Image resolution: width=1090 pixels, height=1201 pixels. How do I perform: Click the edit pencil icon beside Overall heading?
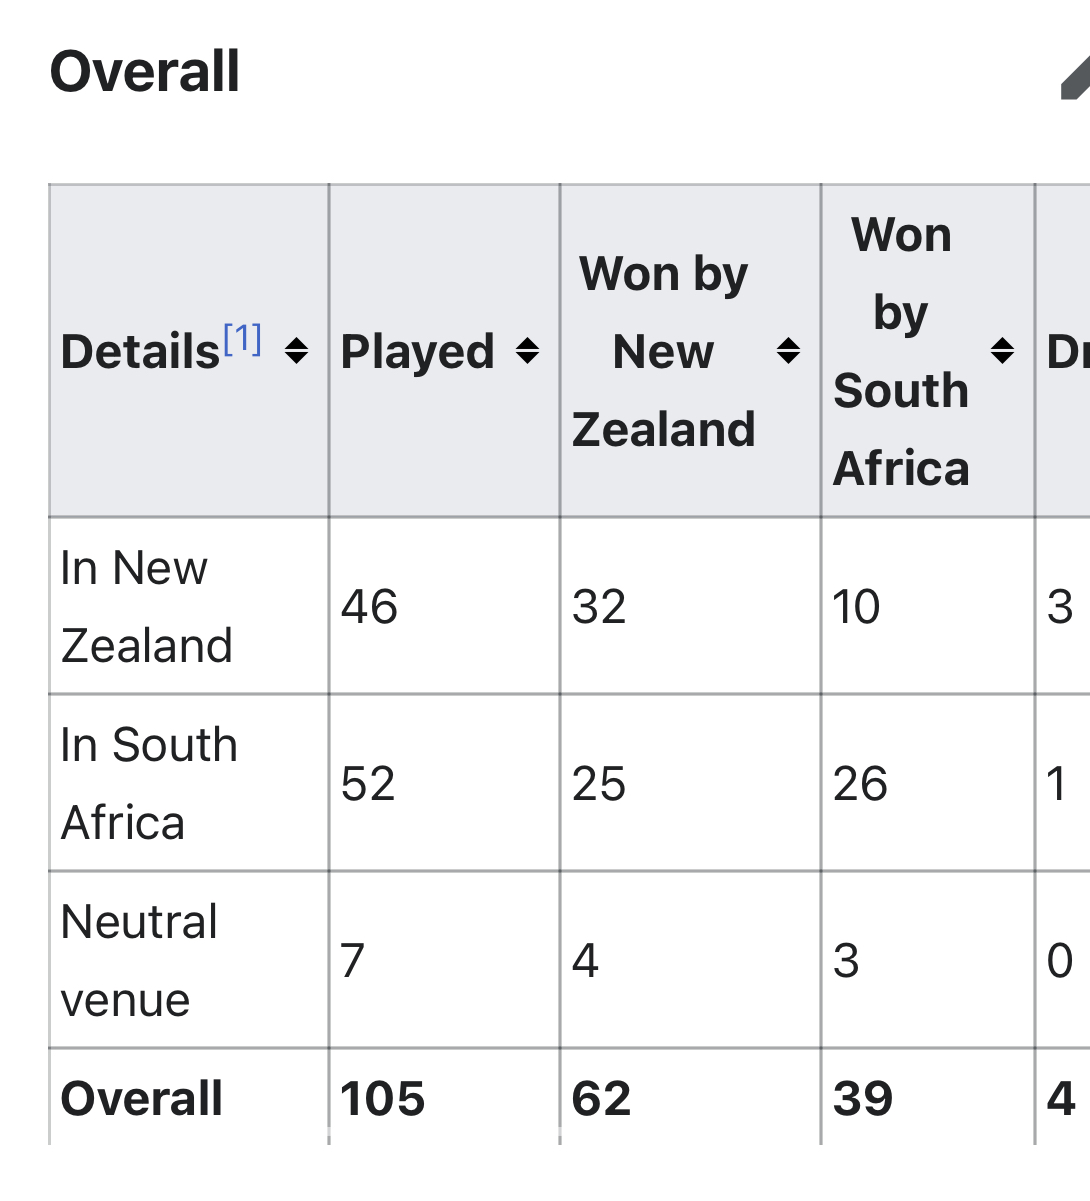pyautogui.click(x=1076, y=78)
